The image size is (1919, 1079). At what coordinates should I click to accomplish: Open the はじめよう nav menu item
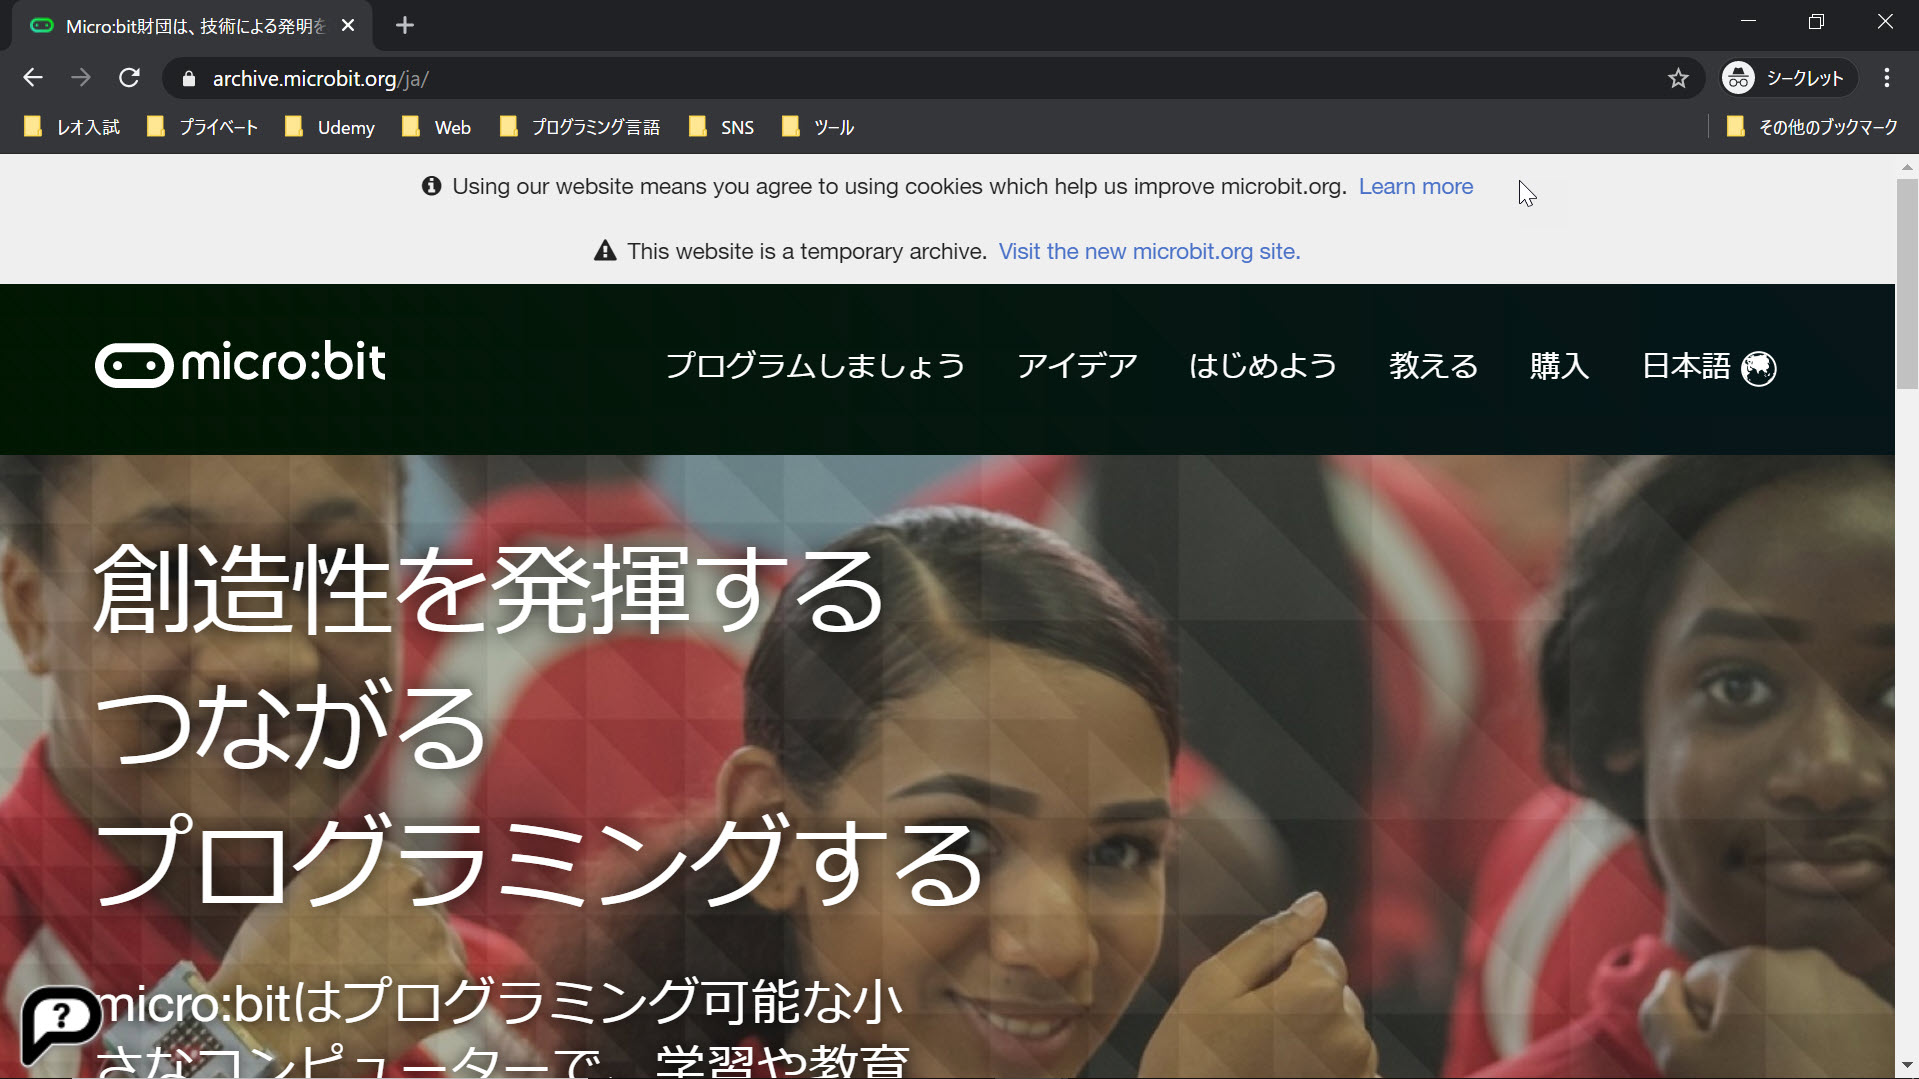click(1263, 366)
